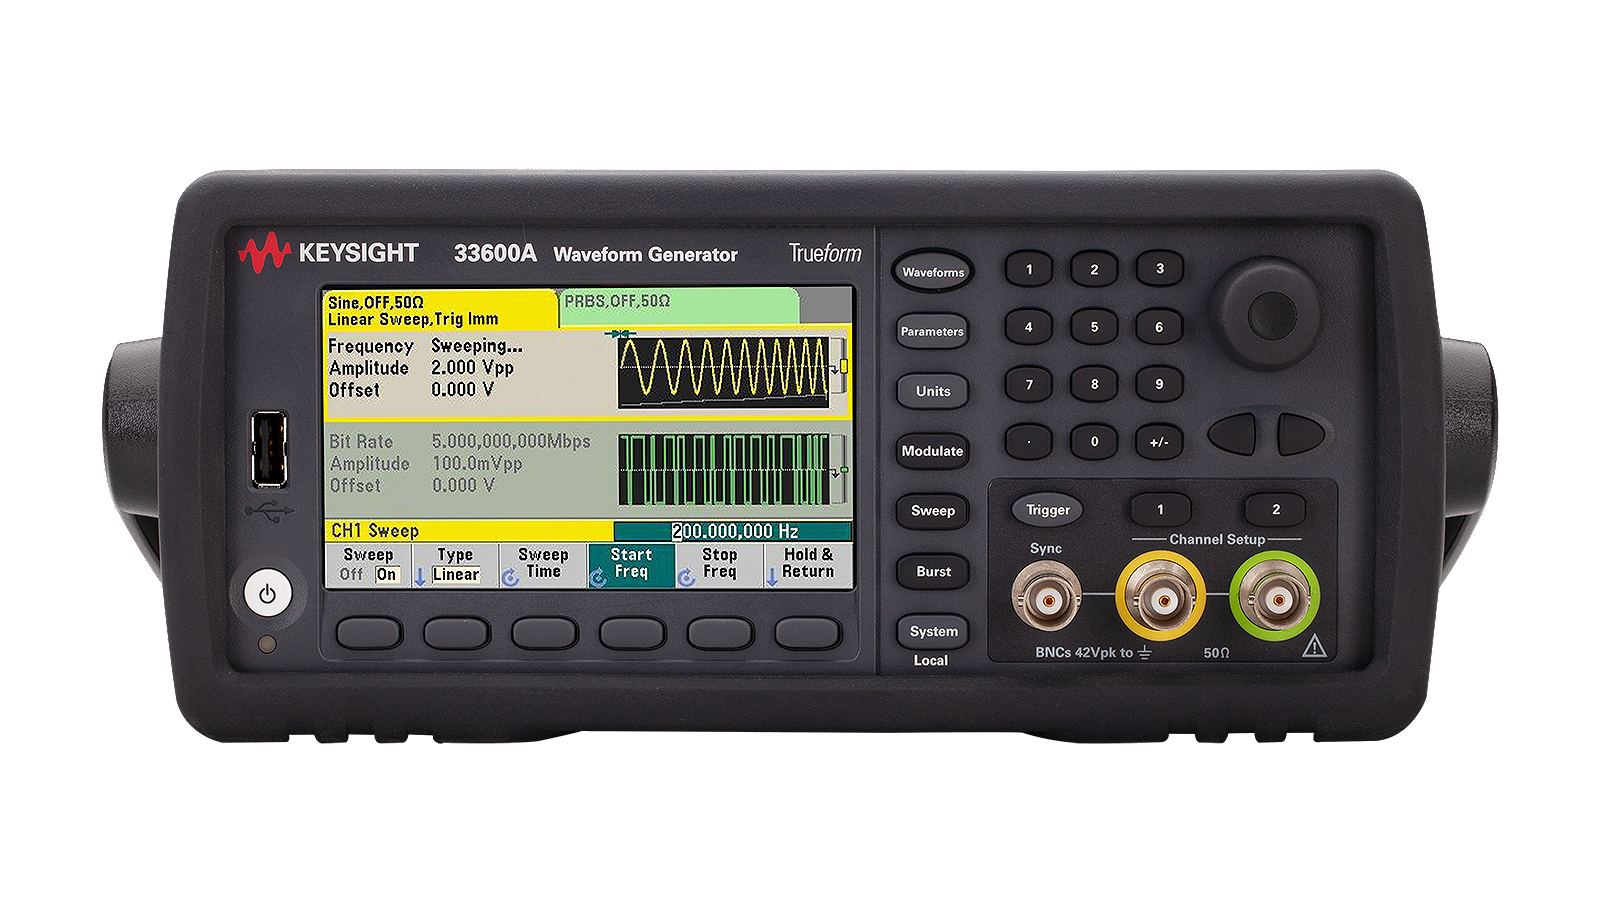
Task: Push softkey button below Stop Freq
Action: click(x=720, y=632)
